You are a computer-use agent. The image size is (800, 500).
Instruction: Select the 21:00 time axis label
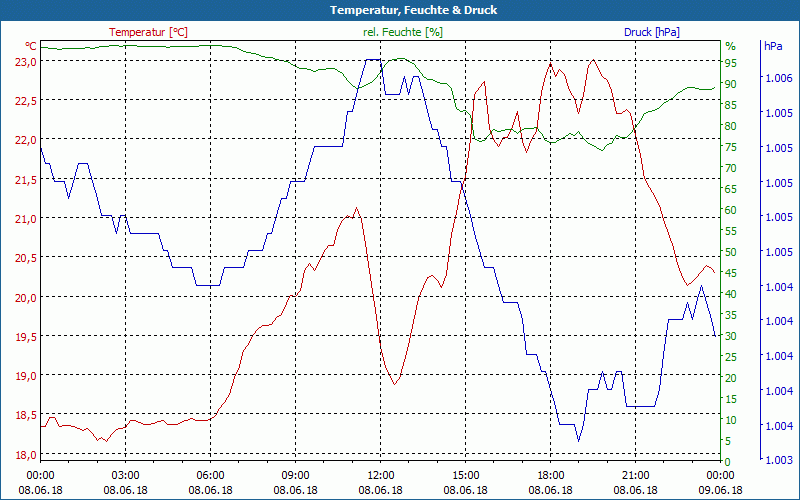click(635, 475)
